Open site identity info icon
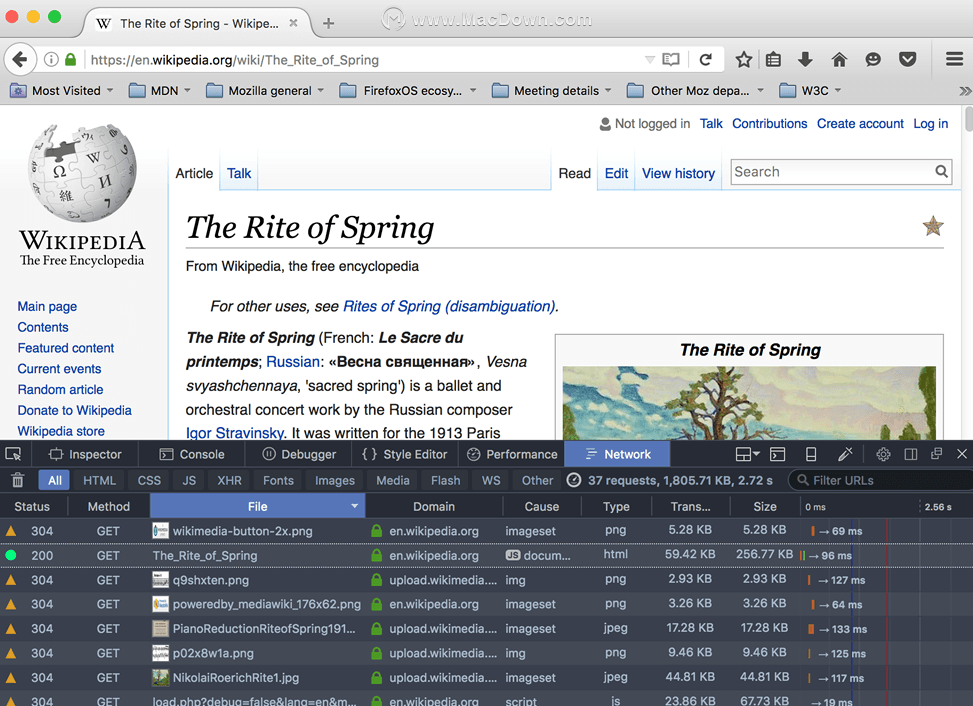The width and height of the screenshot is (973, 706). click(51, 60)
